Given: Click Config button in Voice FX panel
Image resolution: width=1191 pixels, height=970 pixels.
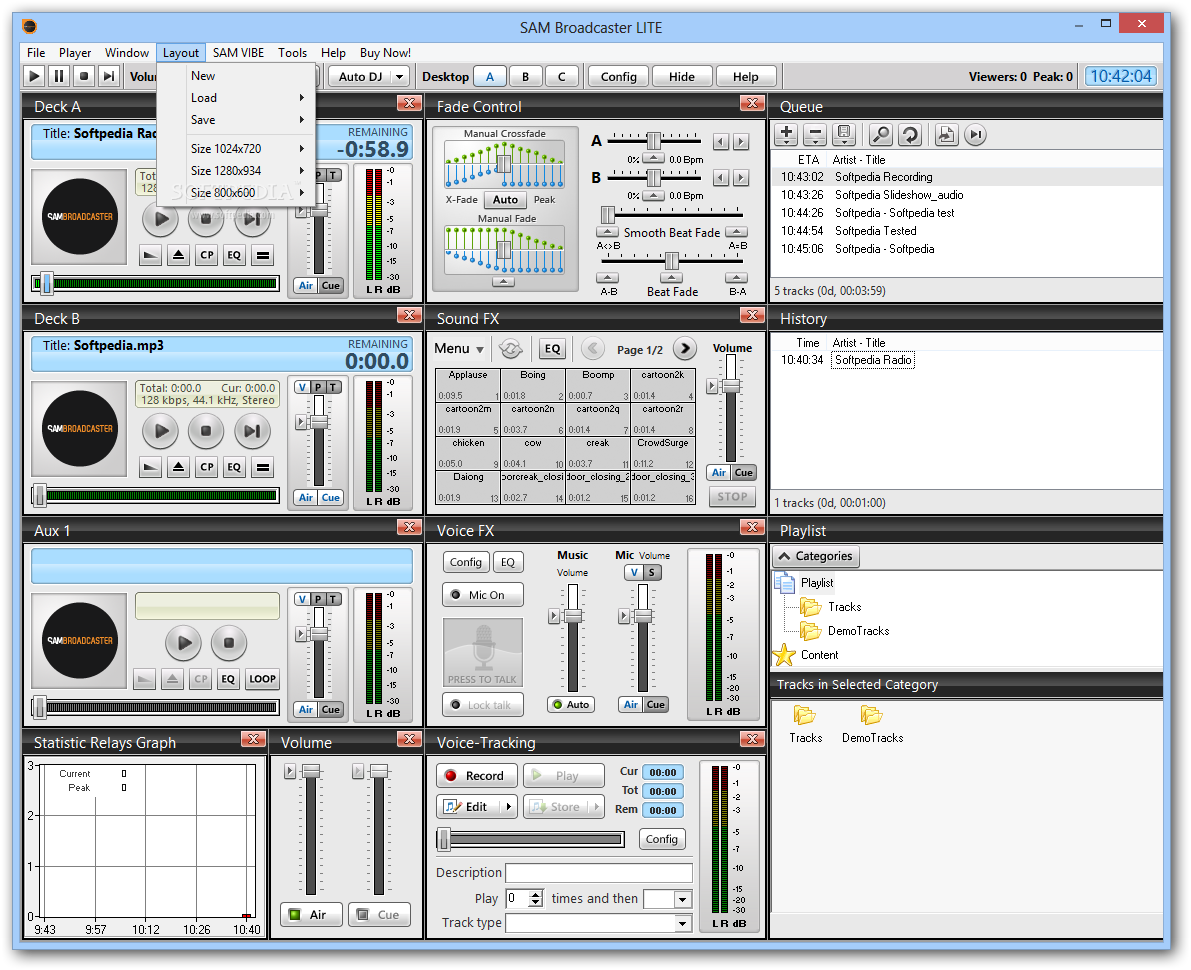Looking at the screenshot, I should coord(465,562).
